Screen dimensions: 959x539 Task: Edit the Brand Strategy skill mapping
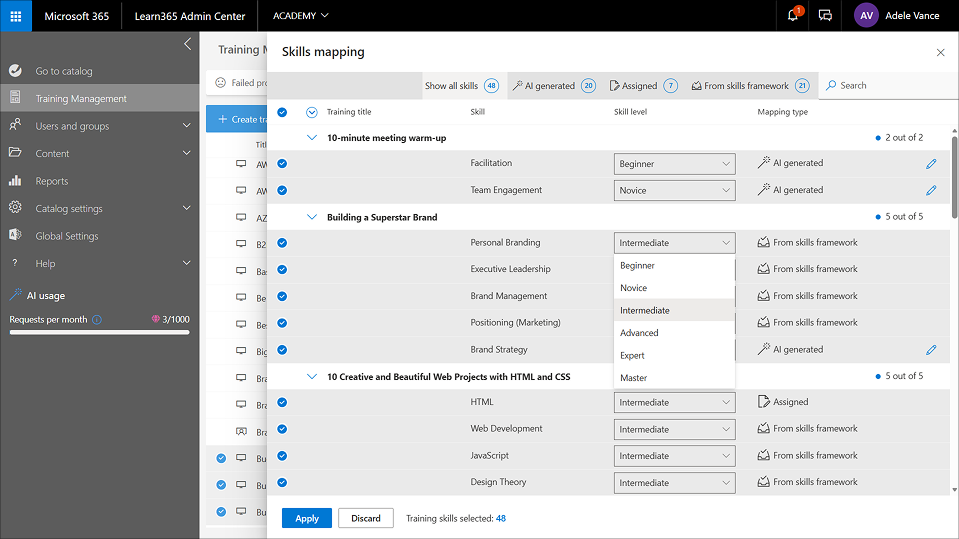pyautogui.click(x=931, y=350)
